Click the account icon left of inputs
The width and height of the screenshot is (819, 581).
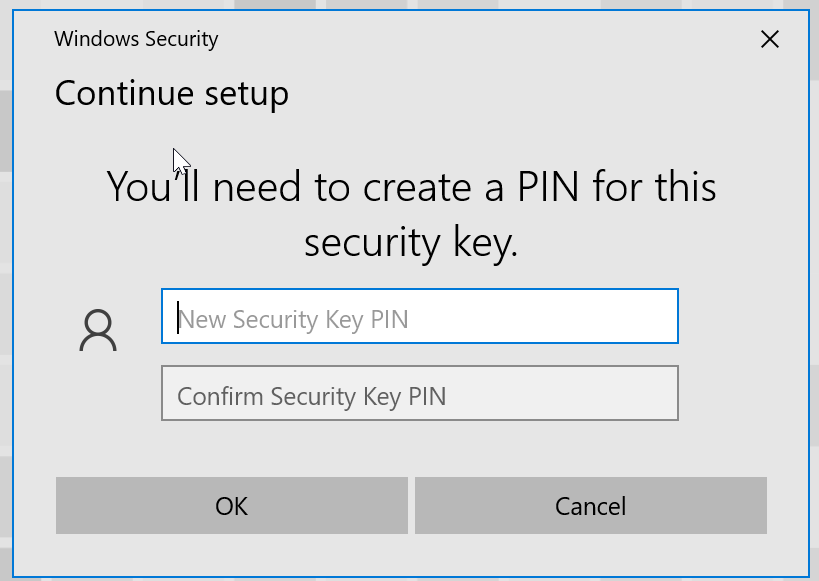98,331
